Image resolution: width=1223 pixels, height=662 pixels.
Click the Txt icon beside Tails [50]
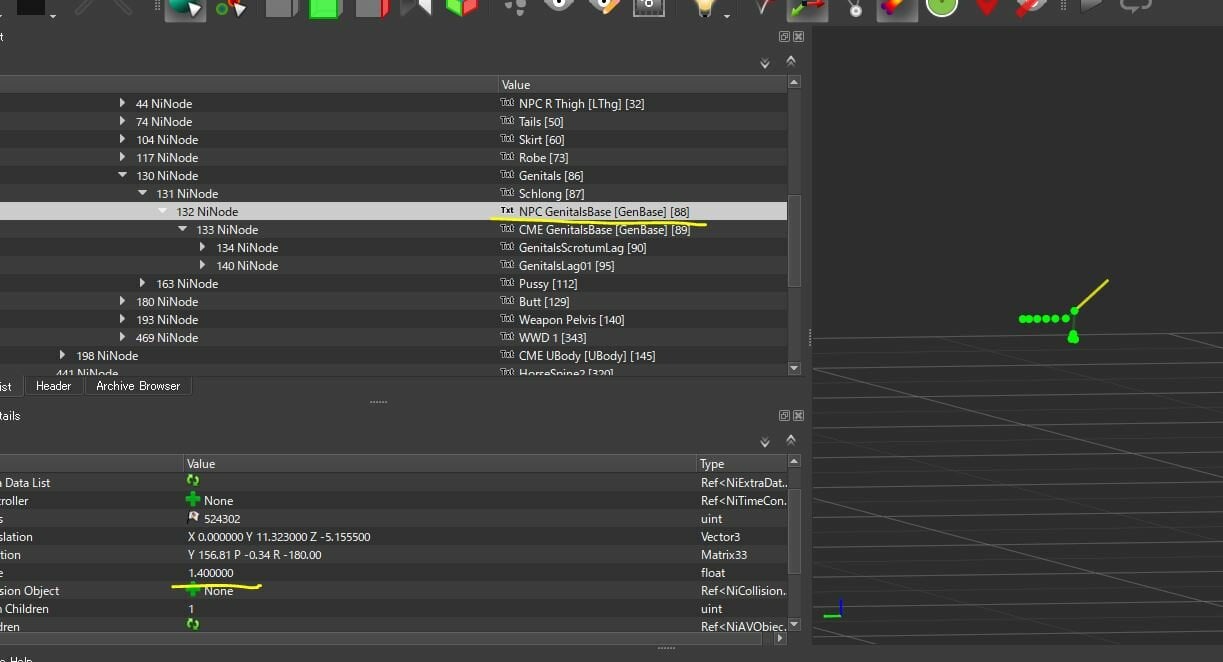[x=507, y=121]
